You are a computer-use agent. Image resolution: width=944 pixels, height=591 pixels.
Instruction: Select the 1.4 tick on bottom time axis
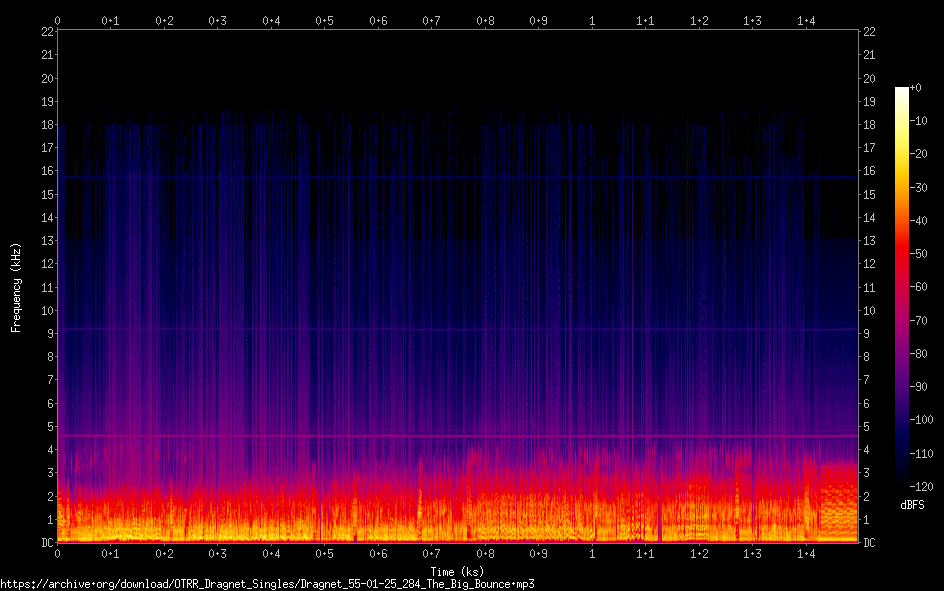[806, 553]
